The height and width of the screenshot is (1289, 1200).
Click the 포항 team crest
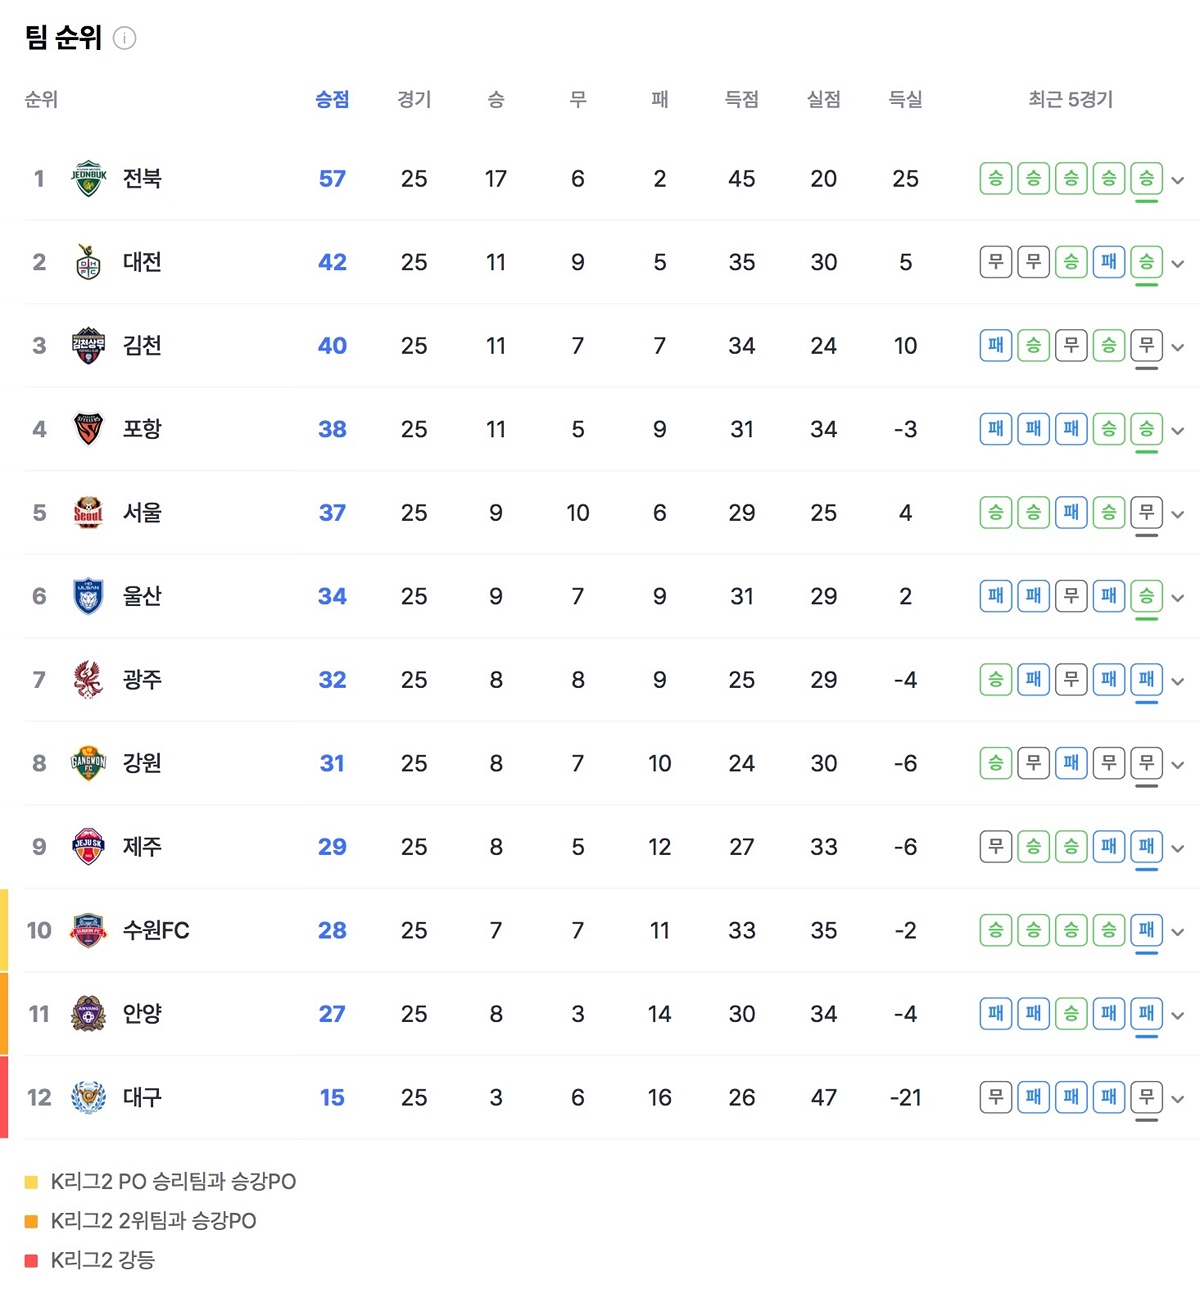89,430
